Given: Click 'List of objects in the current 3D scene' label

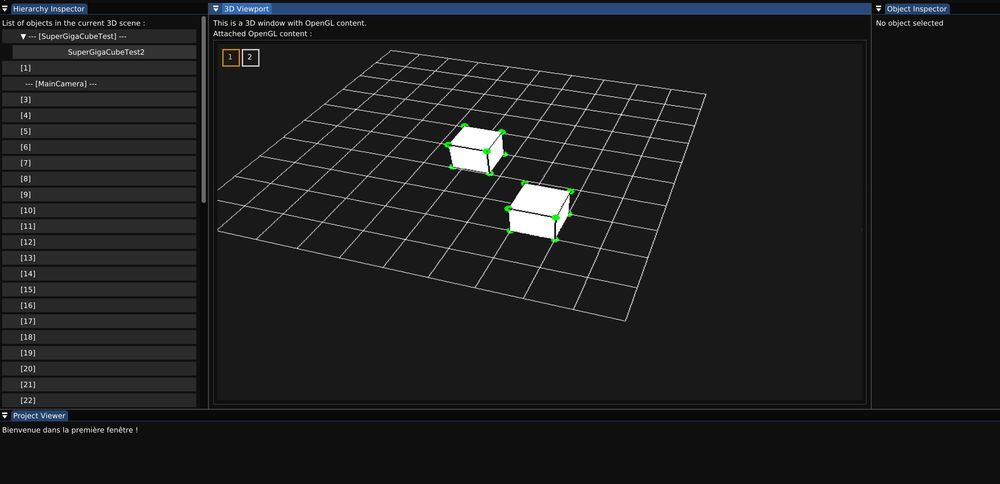Looking at the screenshot, I should pos(73,23).
